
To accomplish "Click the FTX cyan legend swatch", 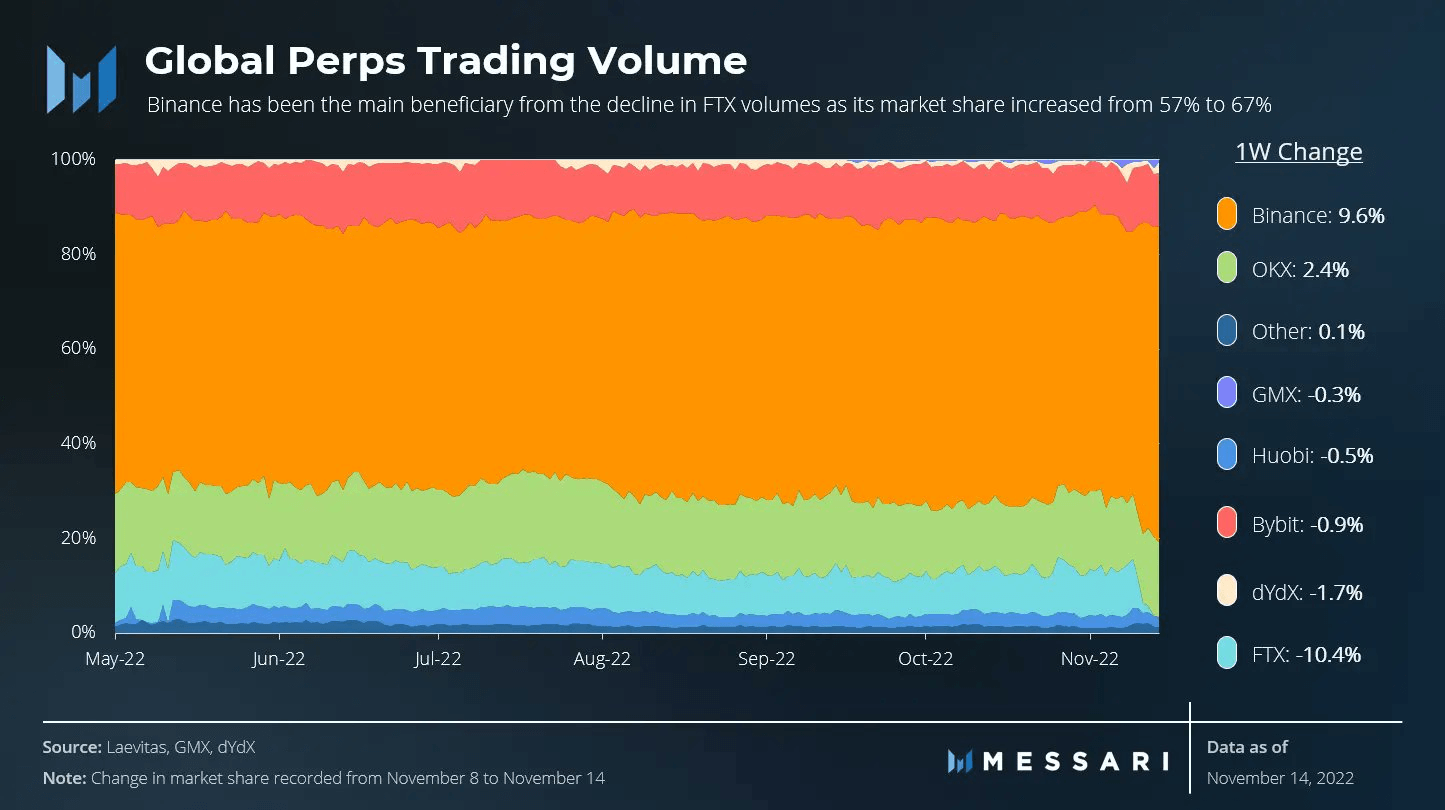I will (x=1227, y=655).
